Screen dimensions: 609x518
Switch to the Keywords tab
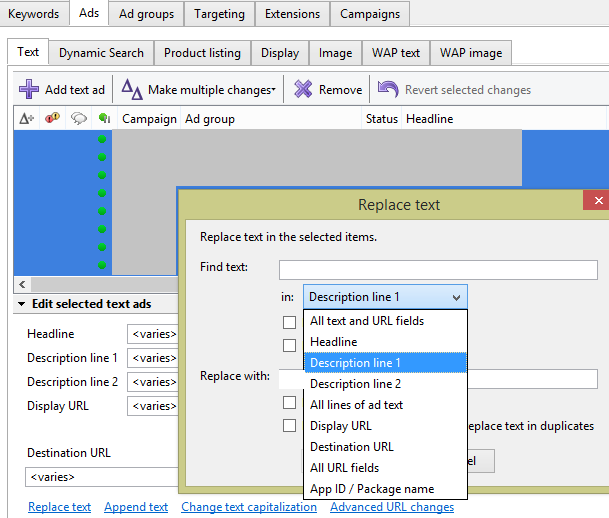pos(34,14)
